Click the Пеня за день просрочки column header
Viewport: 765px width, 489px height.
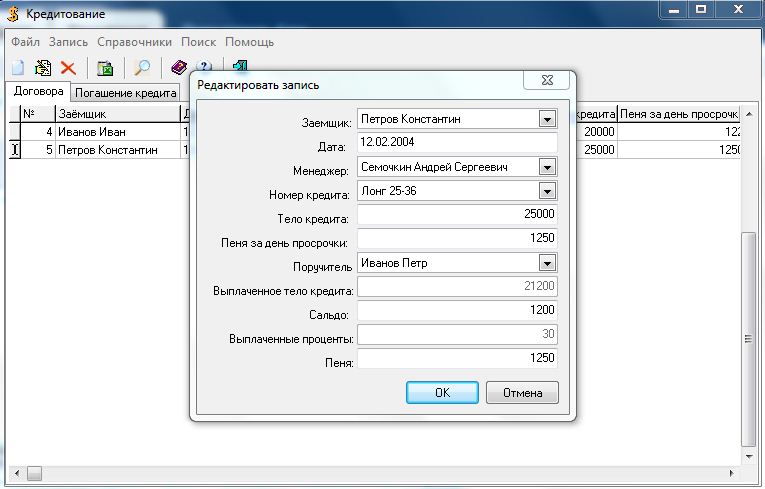pyautogui.click(x=679, y=114)
